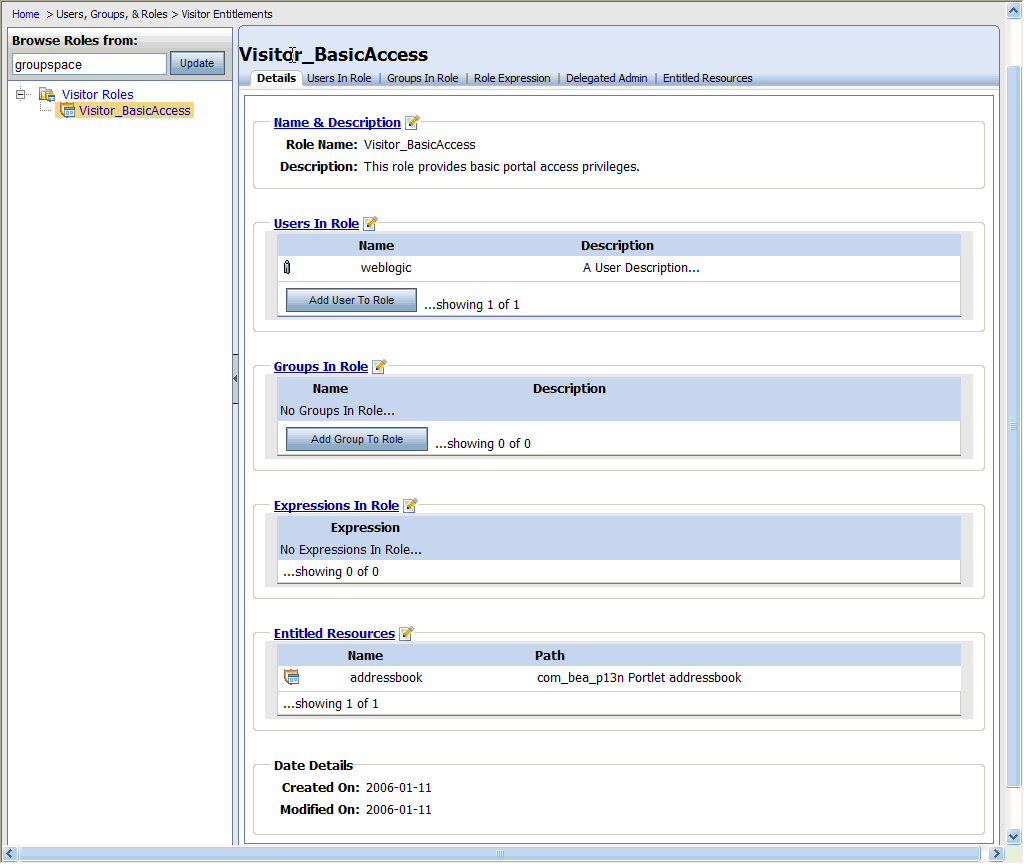
Task: Open the Delegated Admin tab
Action: [x=607, y=78]
